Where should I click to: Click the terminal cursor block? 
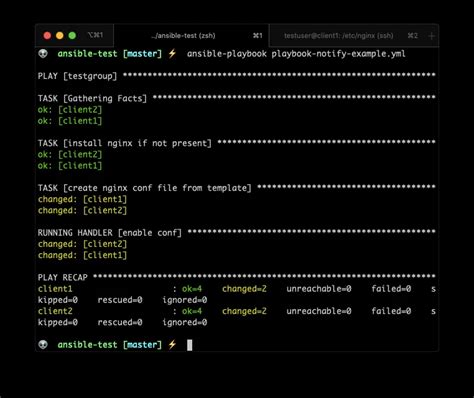coord(189,345)
